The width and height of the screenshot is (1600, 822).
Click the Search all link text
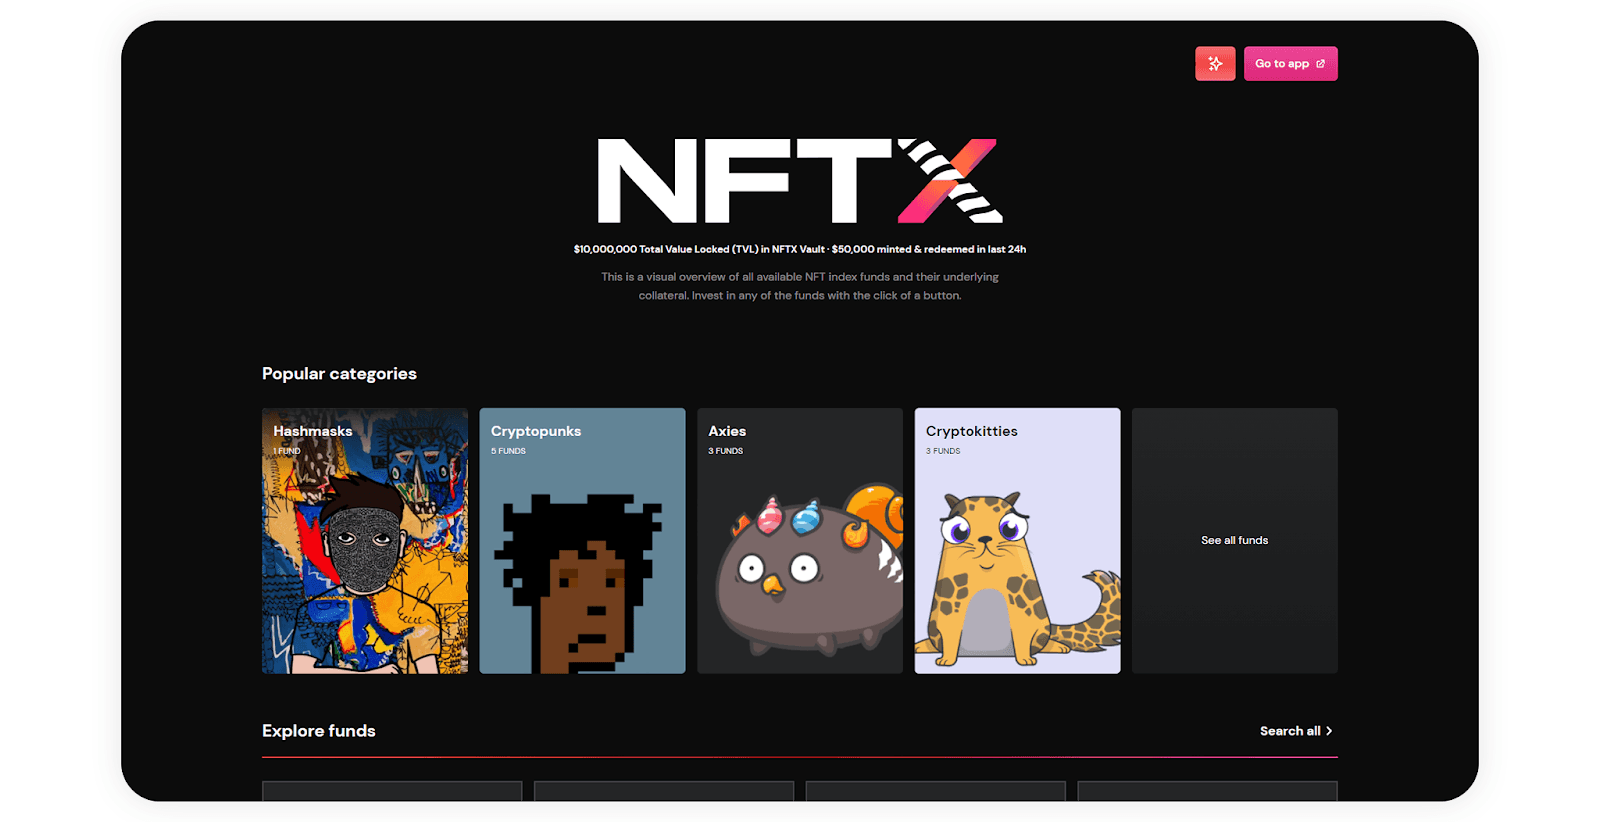[x=1289, y=731]
